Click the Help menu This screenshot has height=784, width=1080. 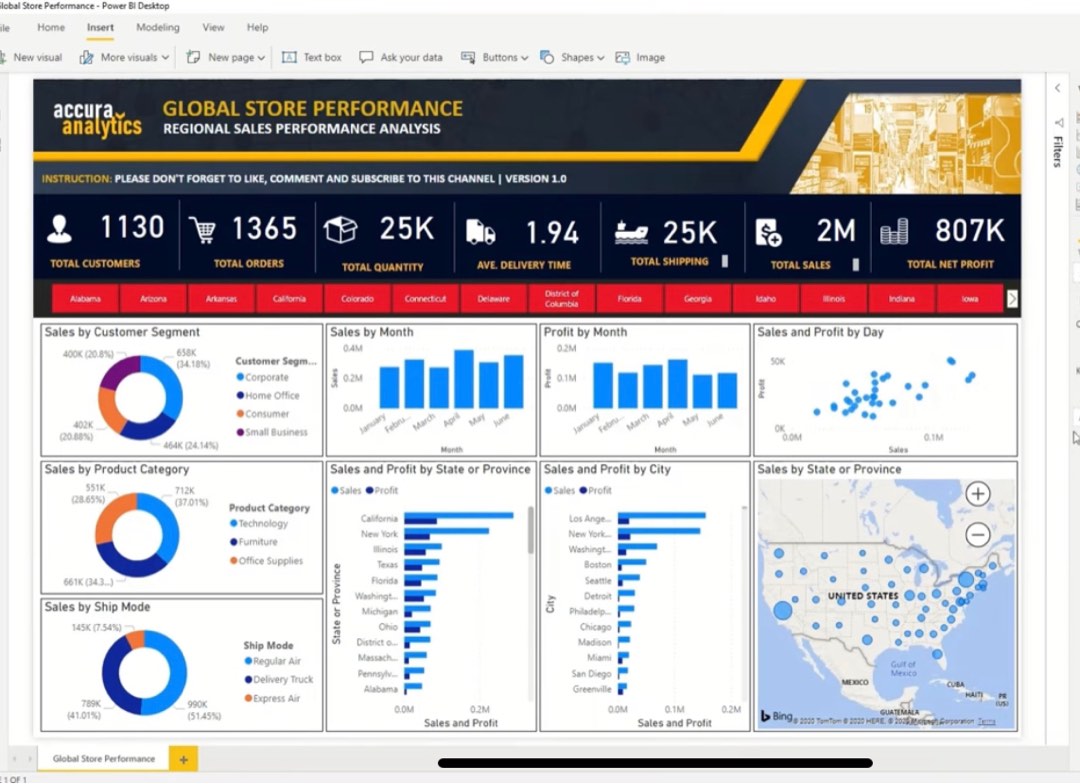tap(257, 27)
